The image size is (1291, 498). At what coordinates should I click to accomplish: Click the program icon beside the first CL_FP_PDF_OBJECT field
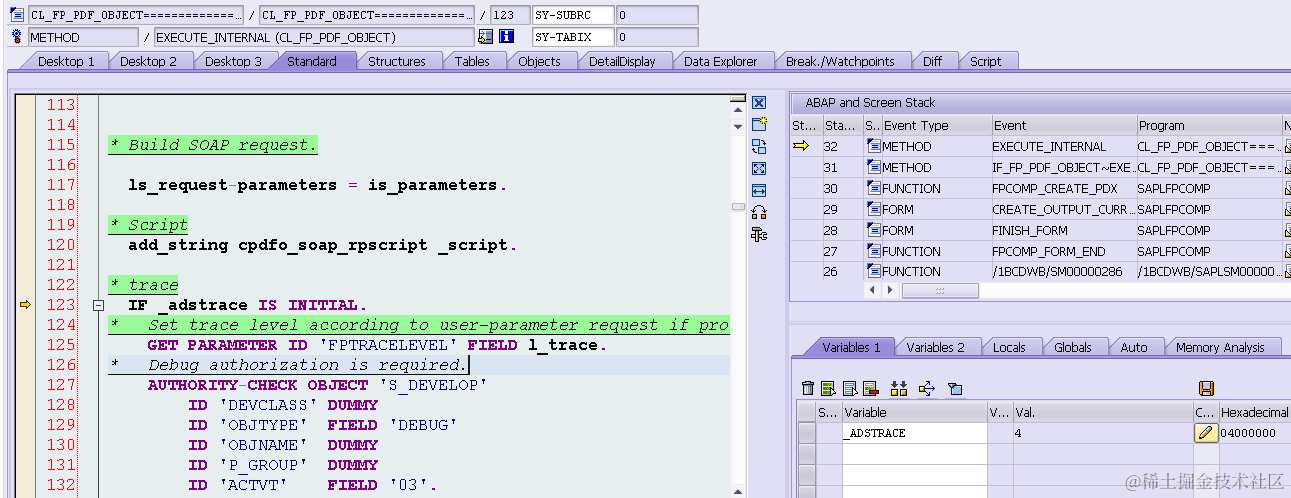17,15
